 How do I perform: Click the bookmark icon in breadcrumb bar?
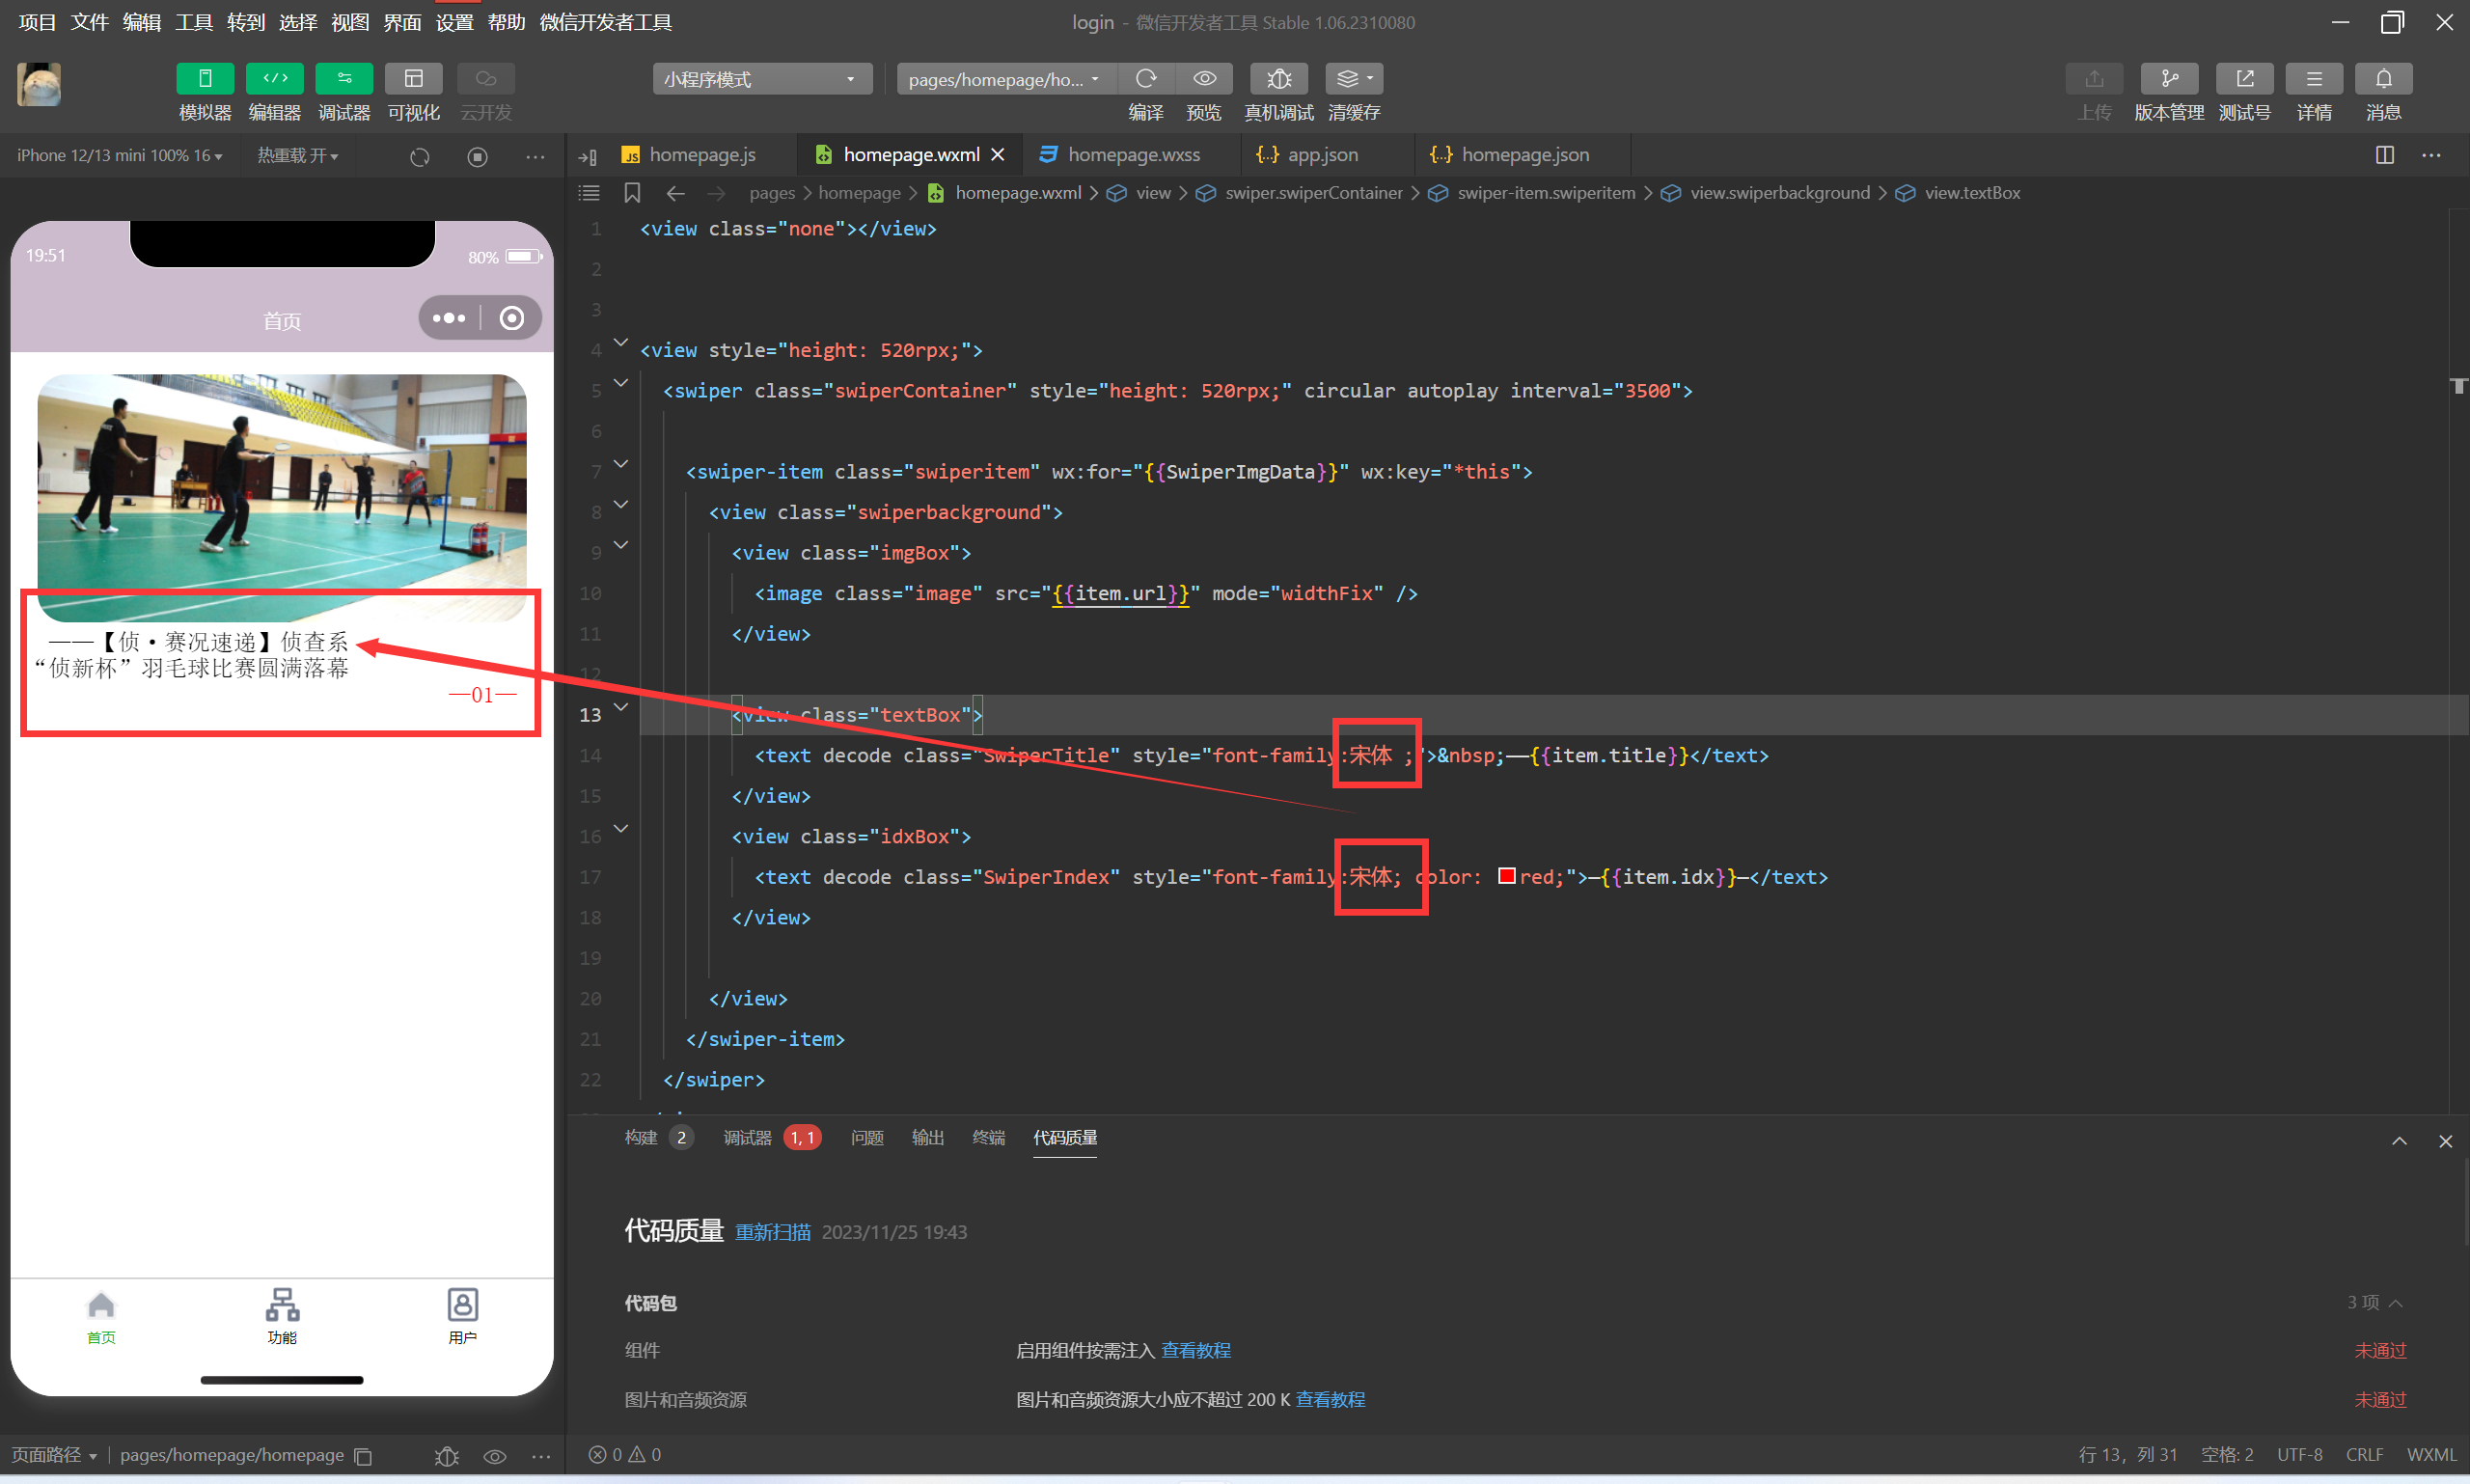point(632,193)
